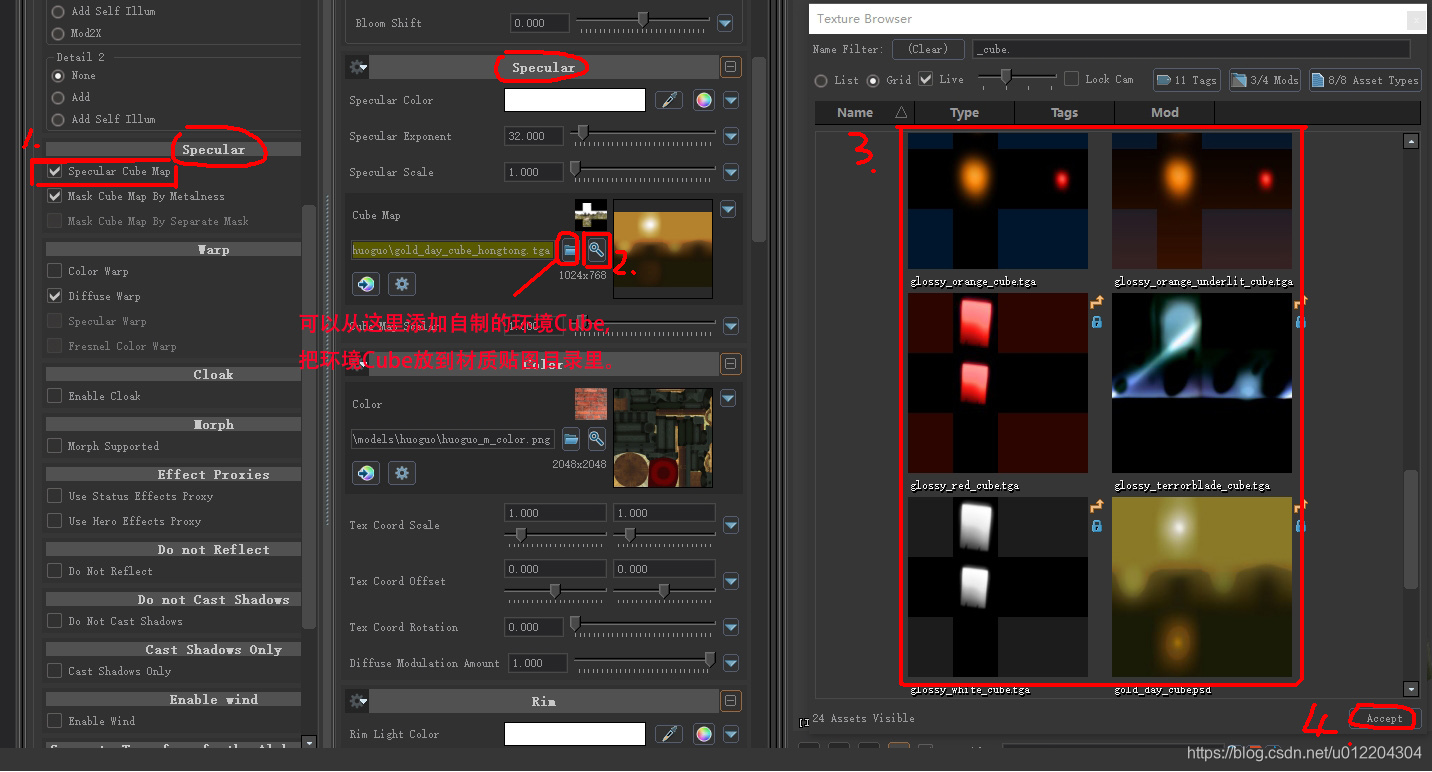The height and width of the screenshot is (772, 1432).
Task: Click the 3/4 Mods filter button
Action: point(1264,80)
